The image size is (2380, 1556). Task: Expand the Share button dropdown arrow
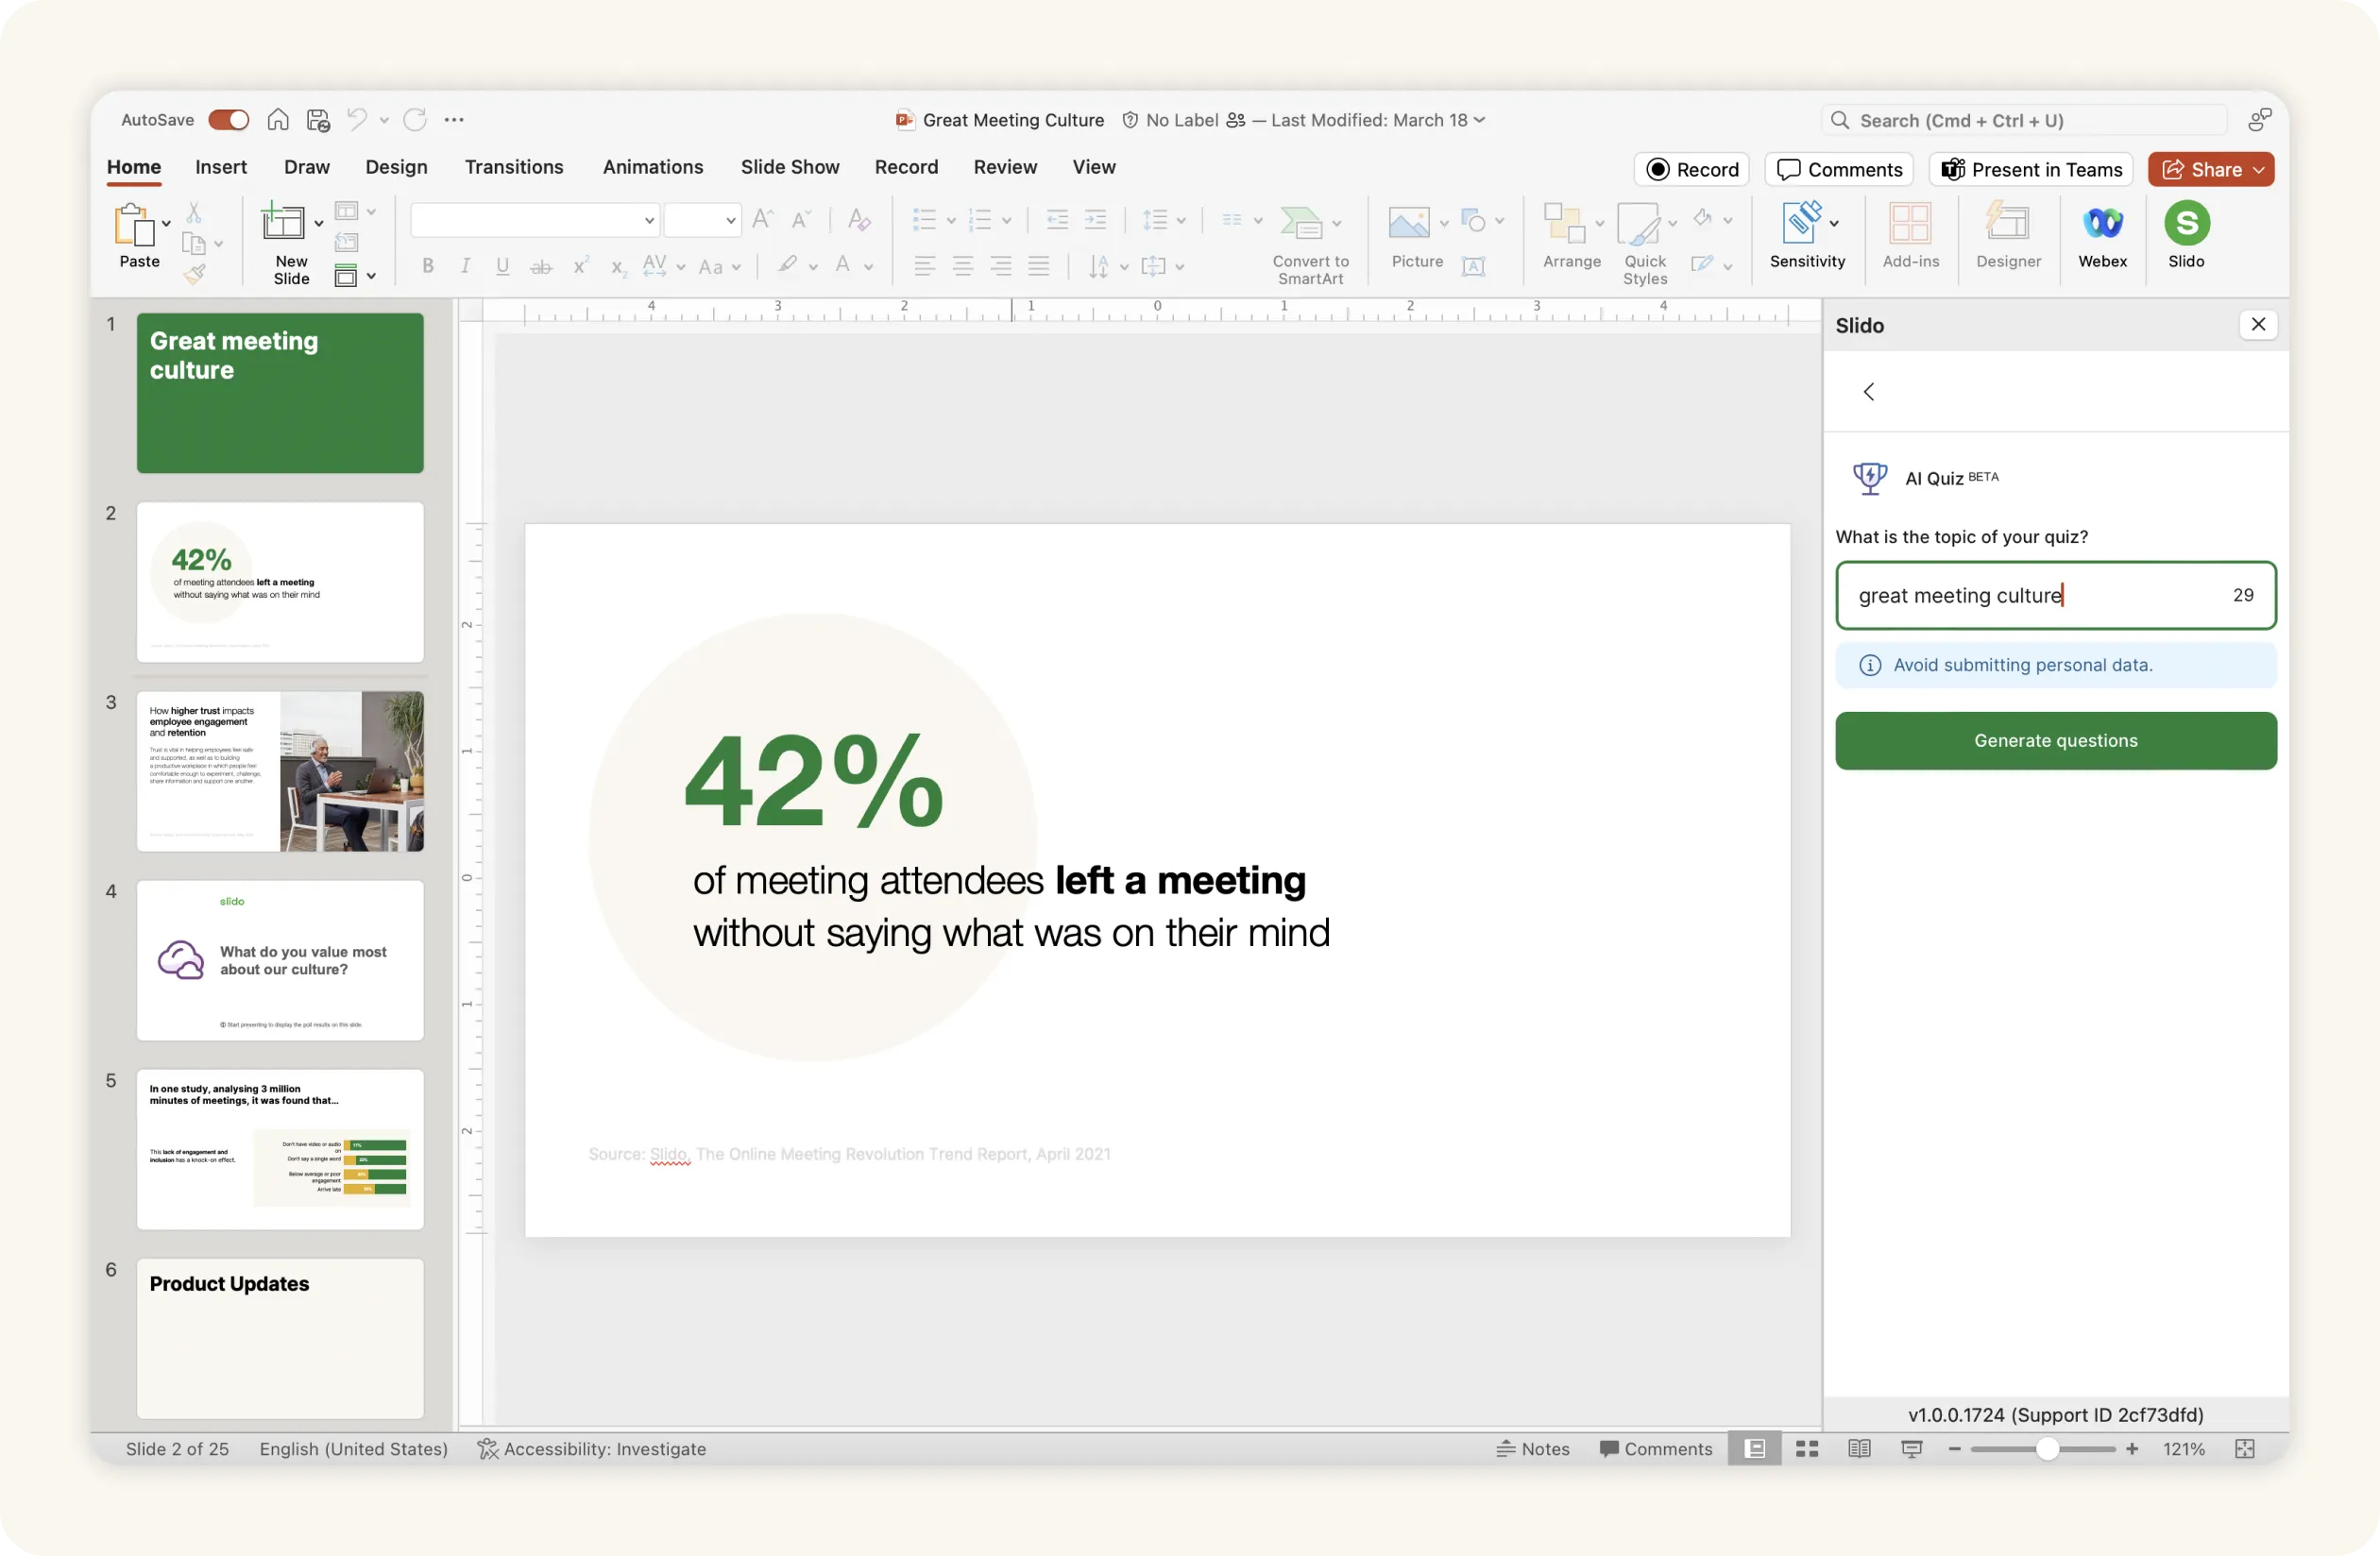click(x=2259, y=170)
